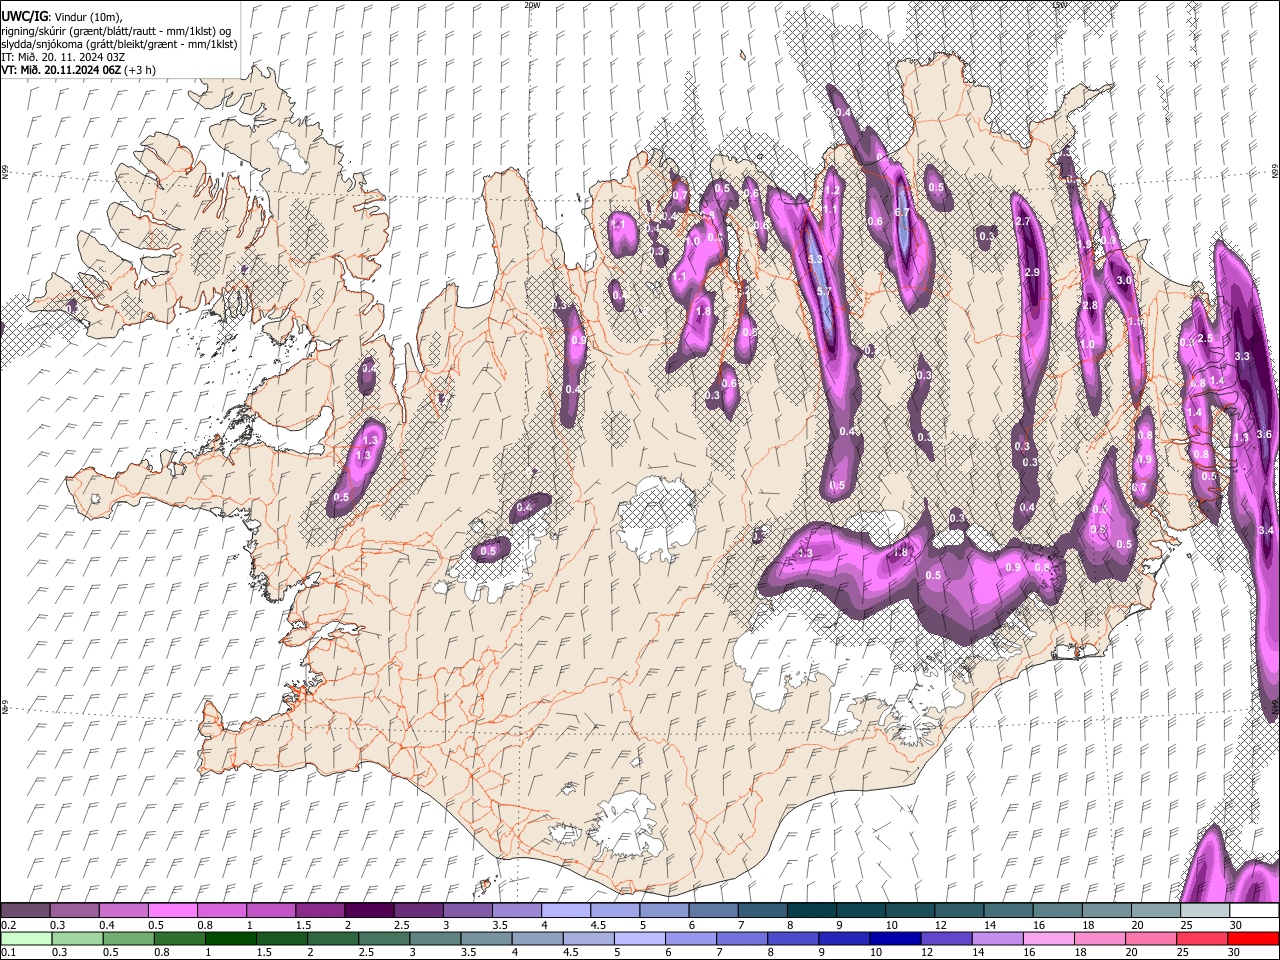Click the 1.2 precipitation value on map

coord(831,190)
